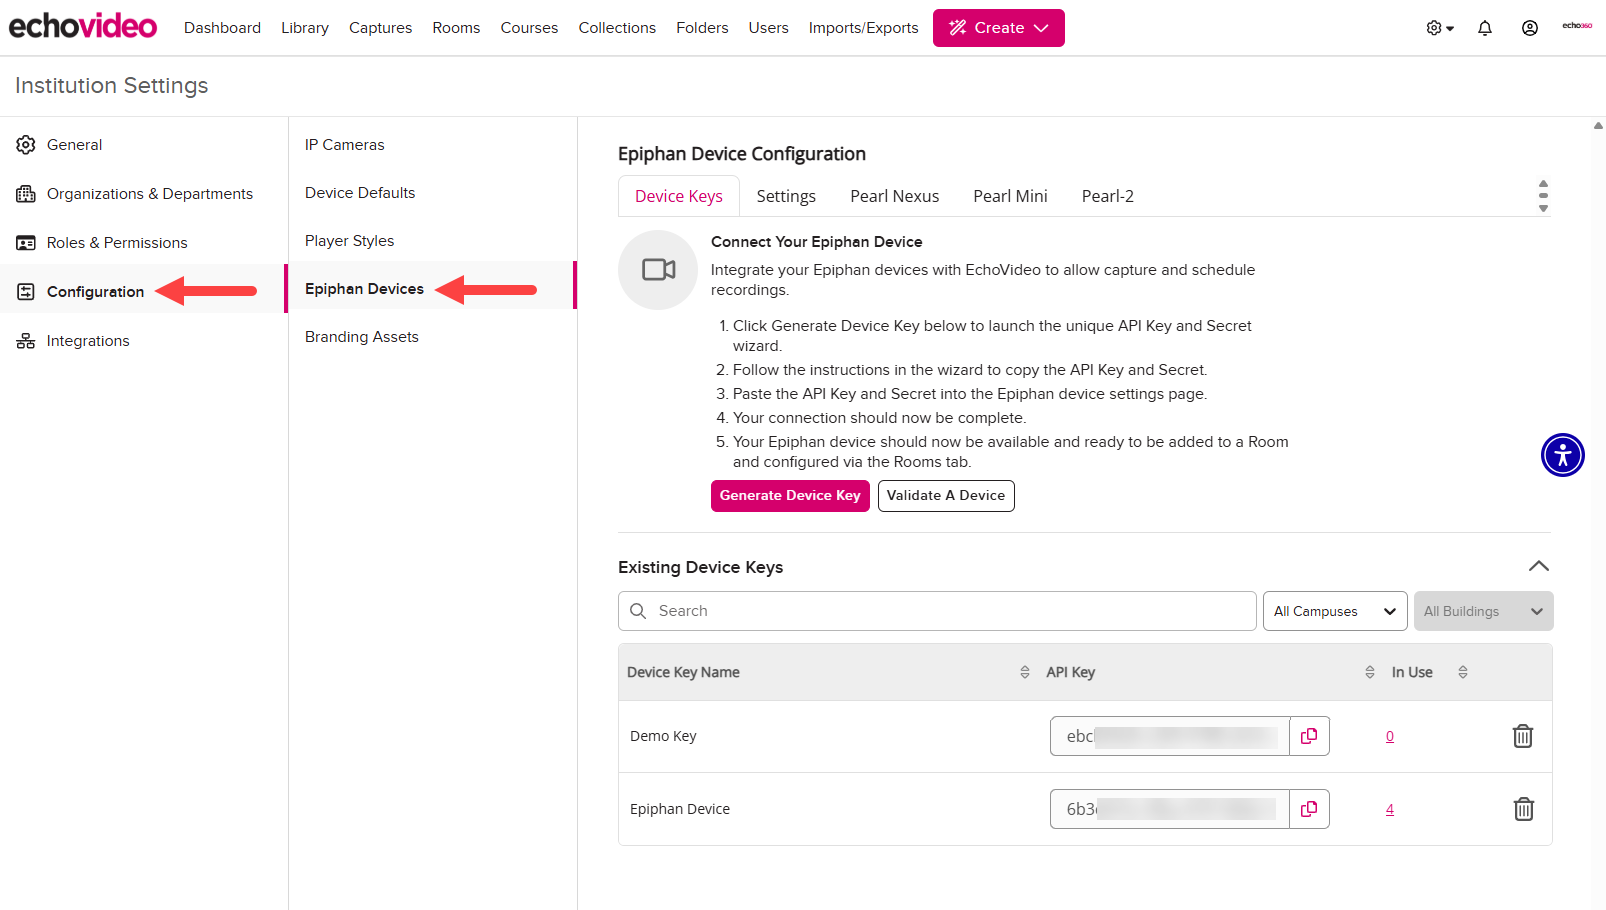Click the Roles & Permissions ID card icon
The width and height of the screenshot is (1606, 910).
tap(26, 243)
